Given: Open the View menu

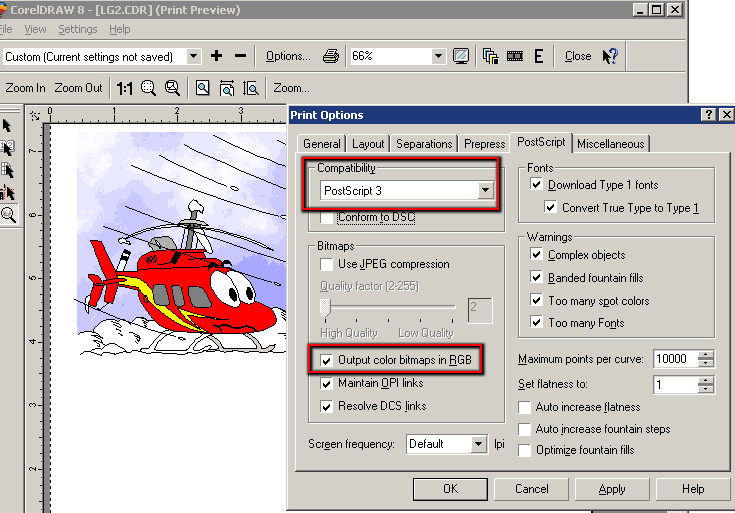Looking at the screenshot, I should tap(35, 30).
